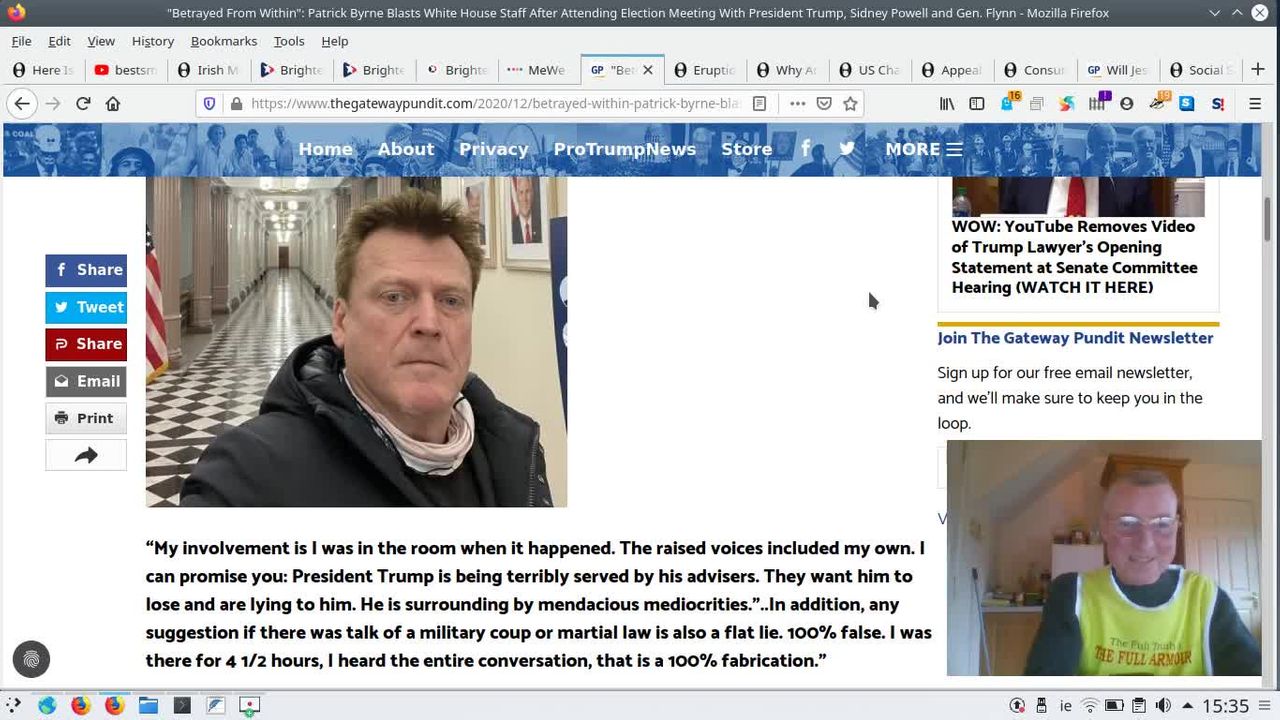The height and width of the screenshot is (720, 1280).
Task: Go to the Firefox home page
Action: pos(113,104)
